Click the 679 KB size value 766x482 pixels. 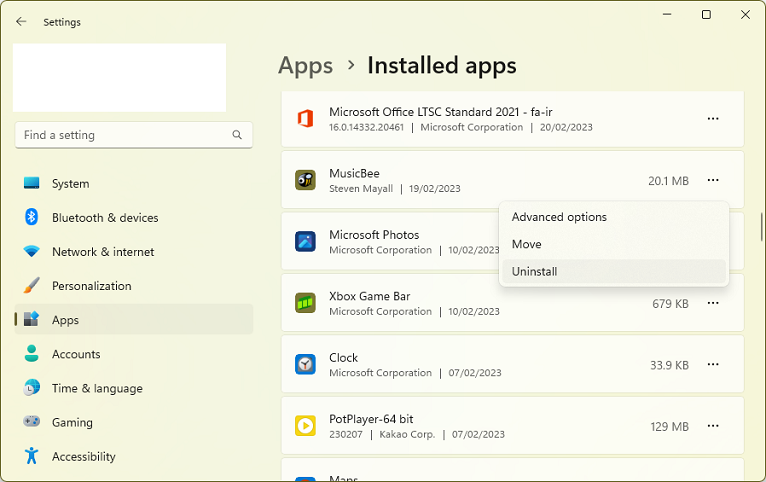point(670,304)
